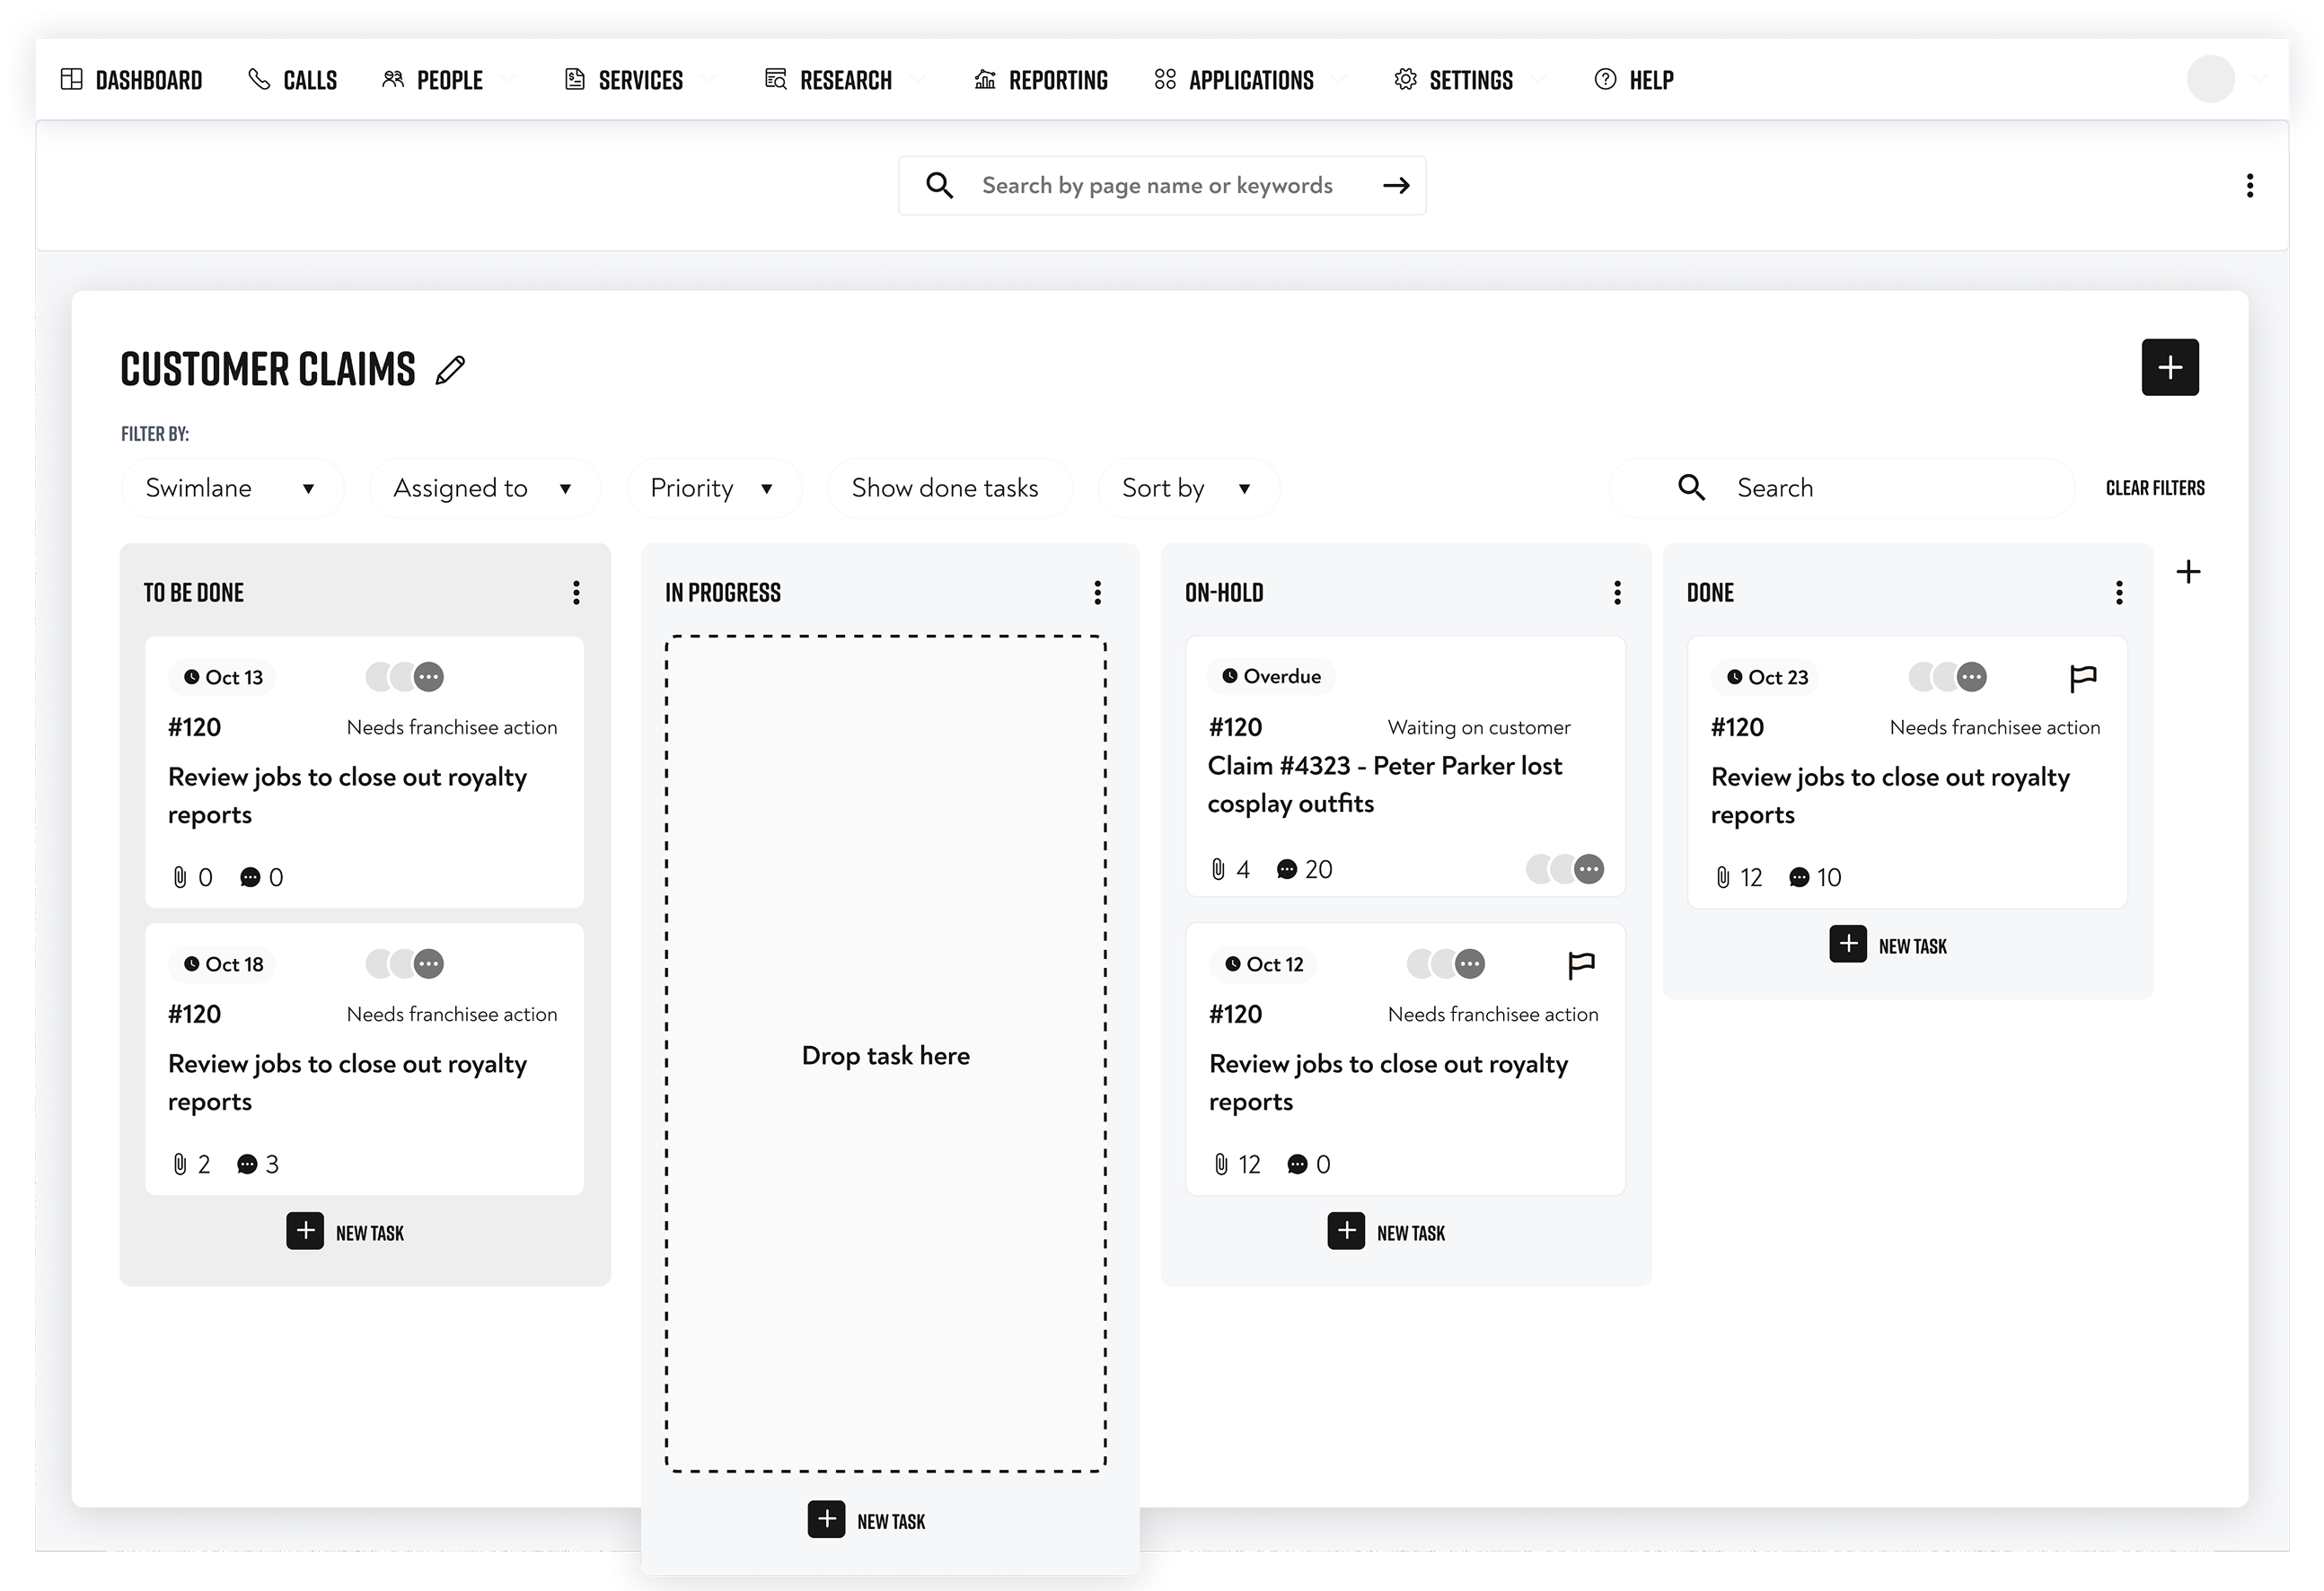Viewport: 2324px width, 1591px height.
Task: Open the Research menu
Action: tap(845, 80)
